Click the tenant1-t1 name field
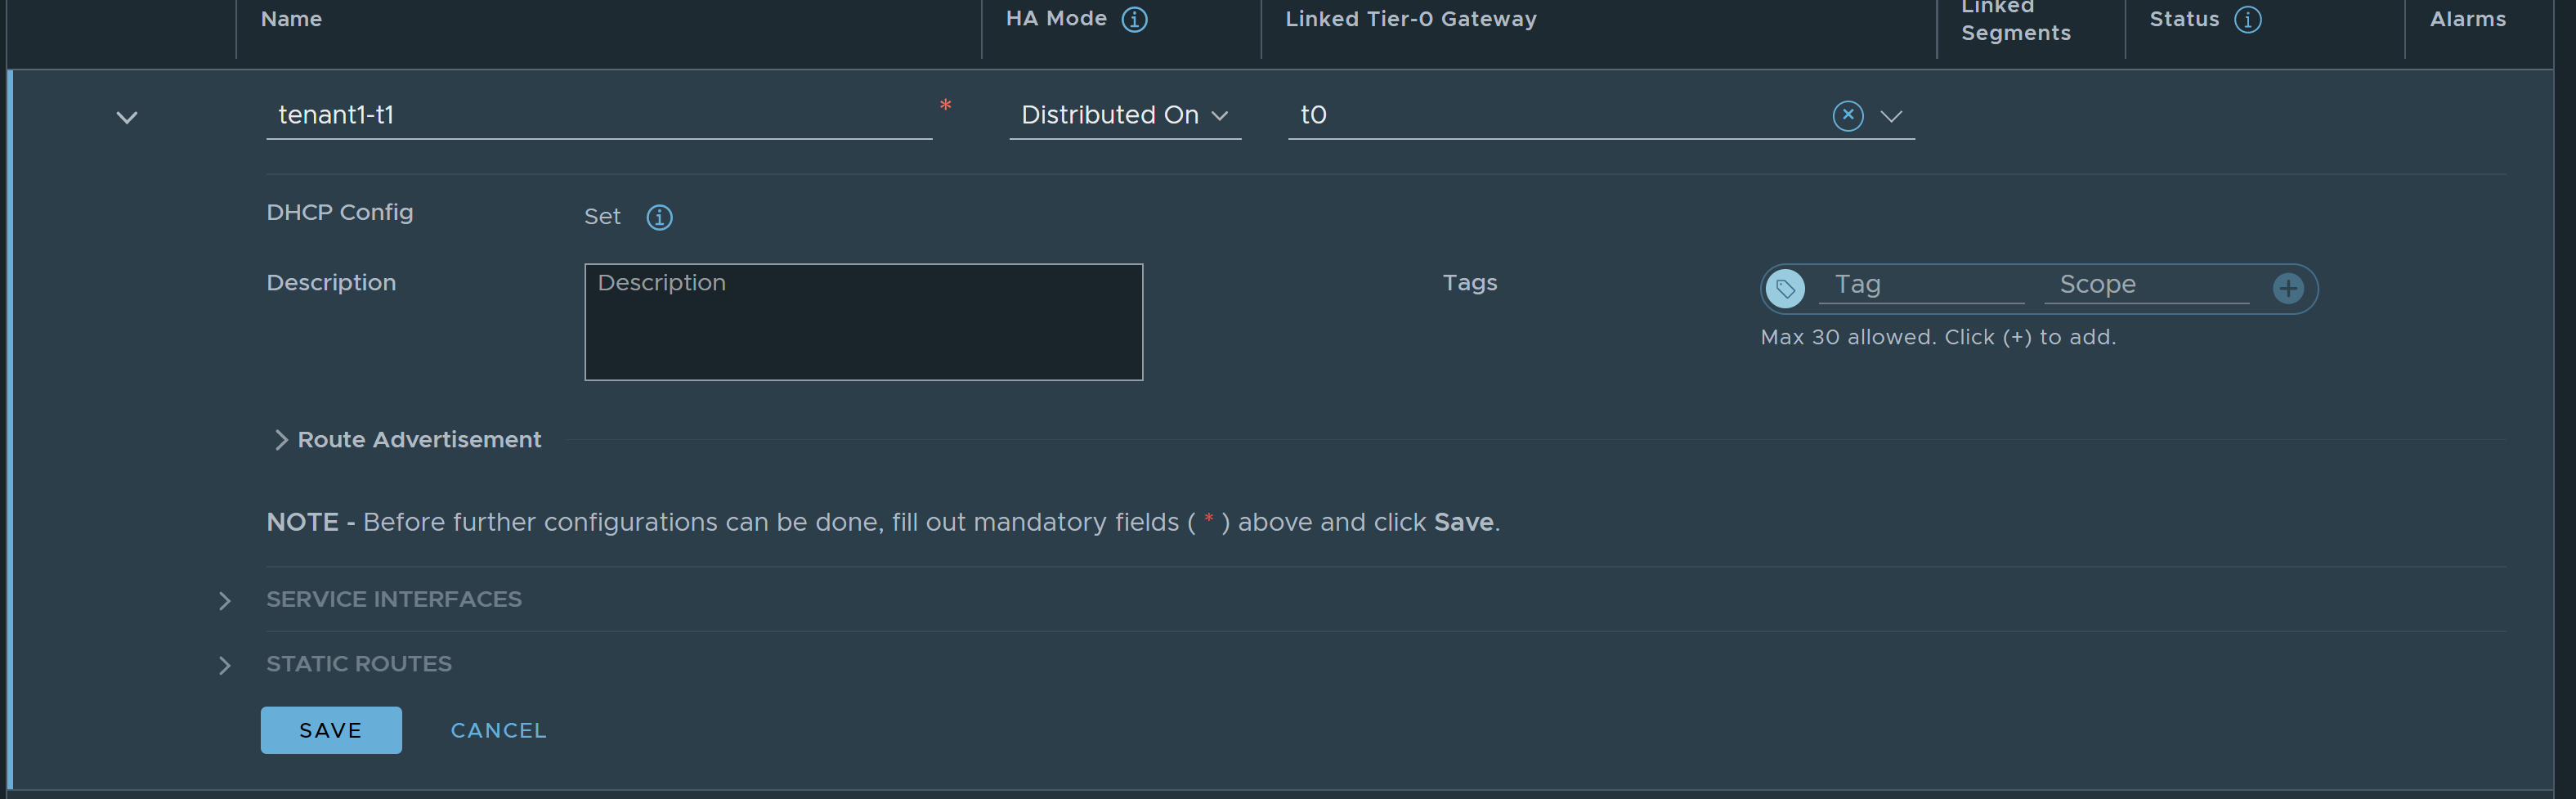Image resolution: width=2576 pixels, height=799 pixels. (599, 116)
